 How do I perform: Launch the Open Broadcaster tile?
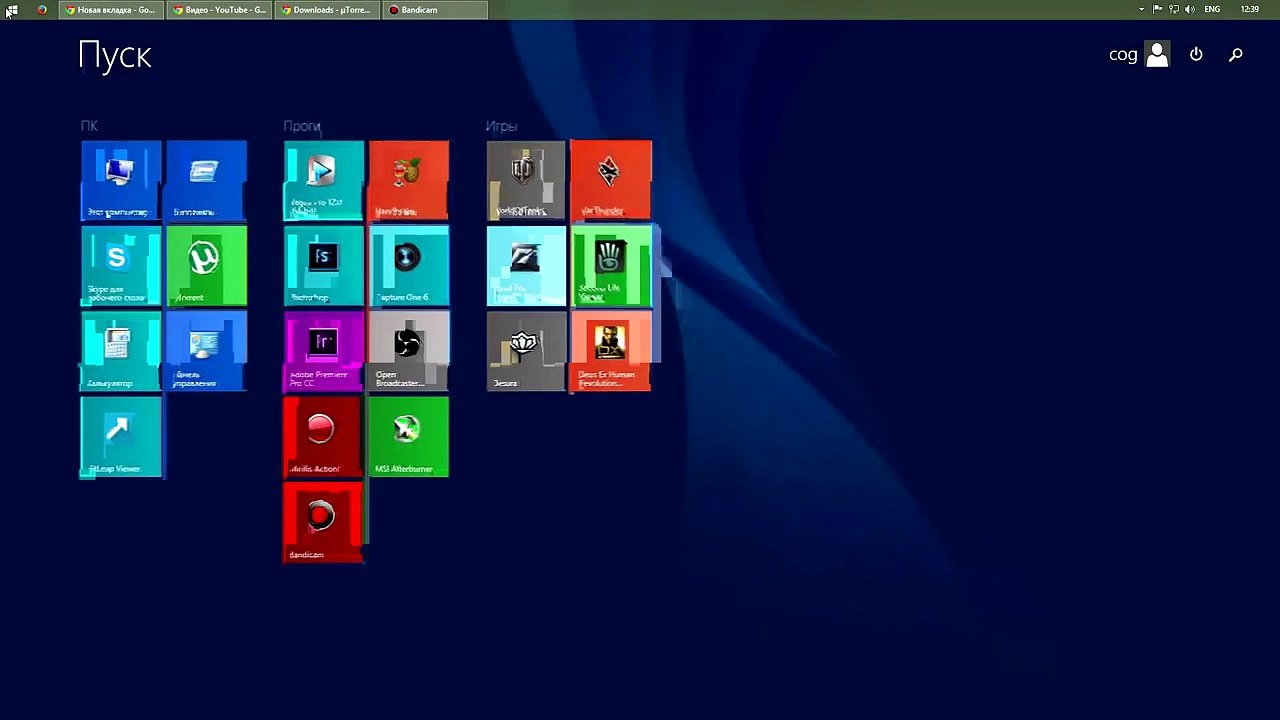(409, 351)
